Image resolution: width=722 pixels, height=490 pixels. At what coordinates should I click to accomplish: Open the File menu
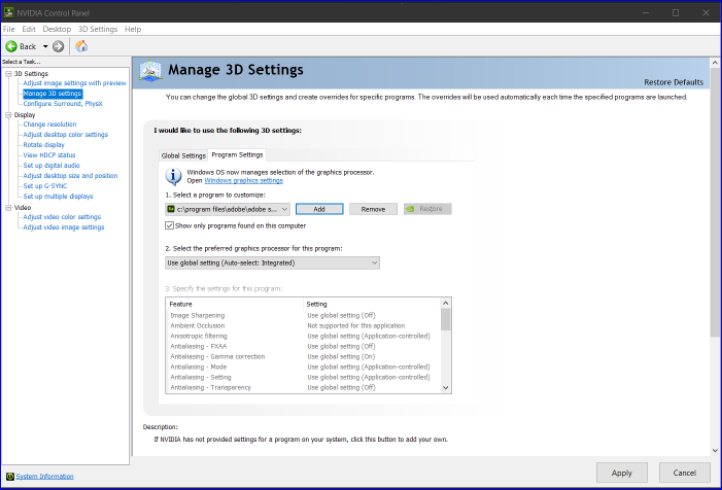coord(9,29)
